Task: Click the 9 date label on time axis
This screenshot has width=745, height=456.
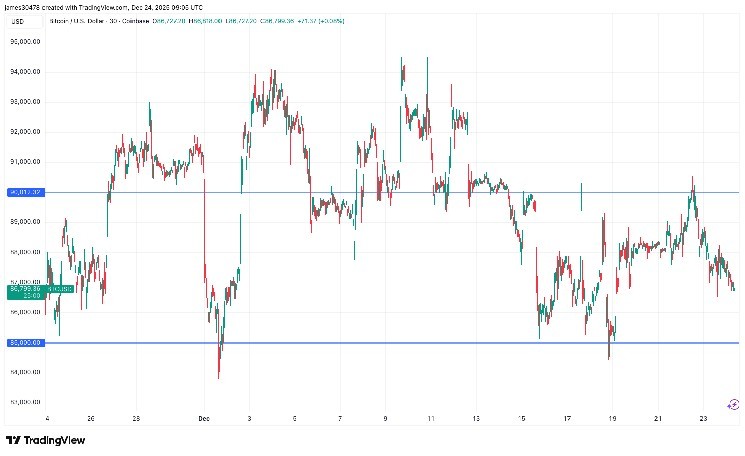Action: tap(385, 418)
